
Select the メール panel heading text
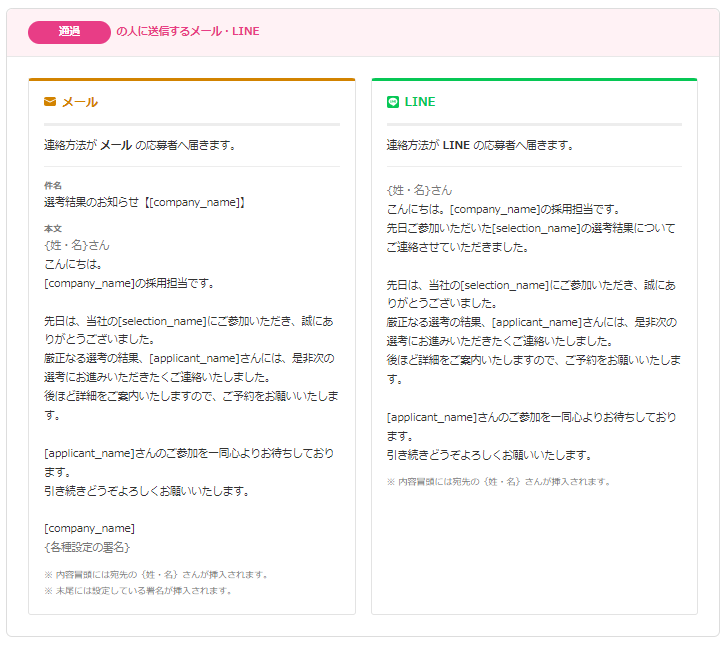point(80,102)
